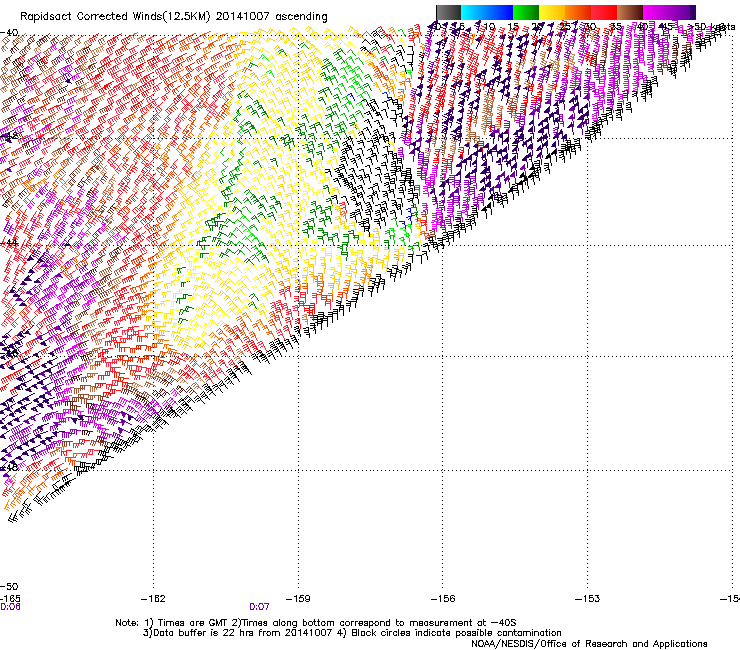Click the cyan-blue 5-15 knot legend segment

pyautogui.click(x=487, y=12)
